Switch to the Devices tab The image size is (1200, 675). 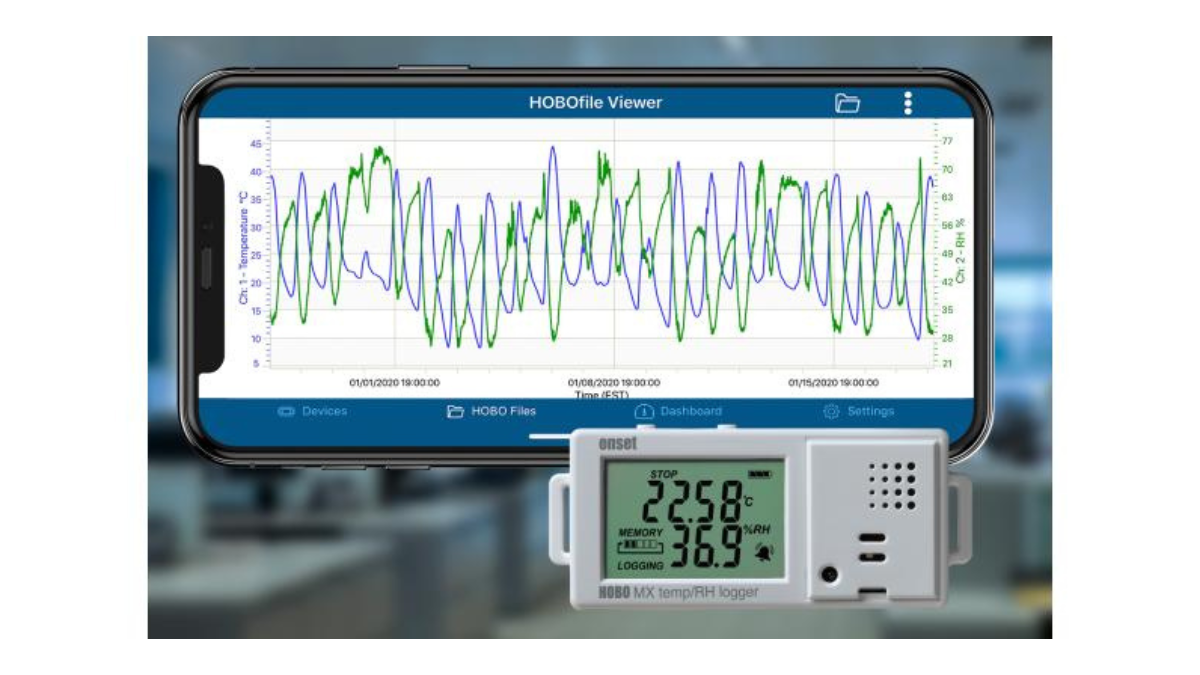(312, 411)
